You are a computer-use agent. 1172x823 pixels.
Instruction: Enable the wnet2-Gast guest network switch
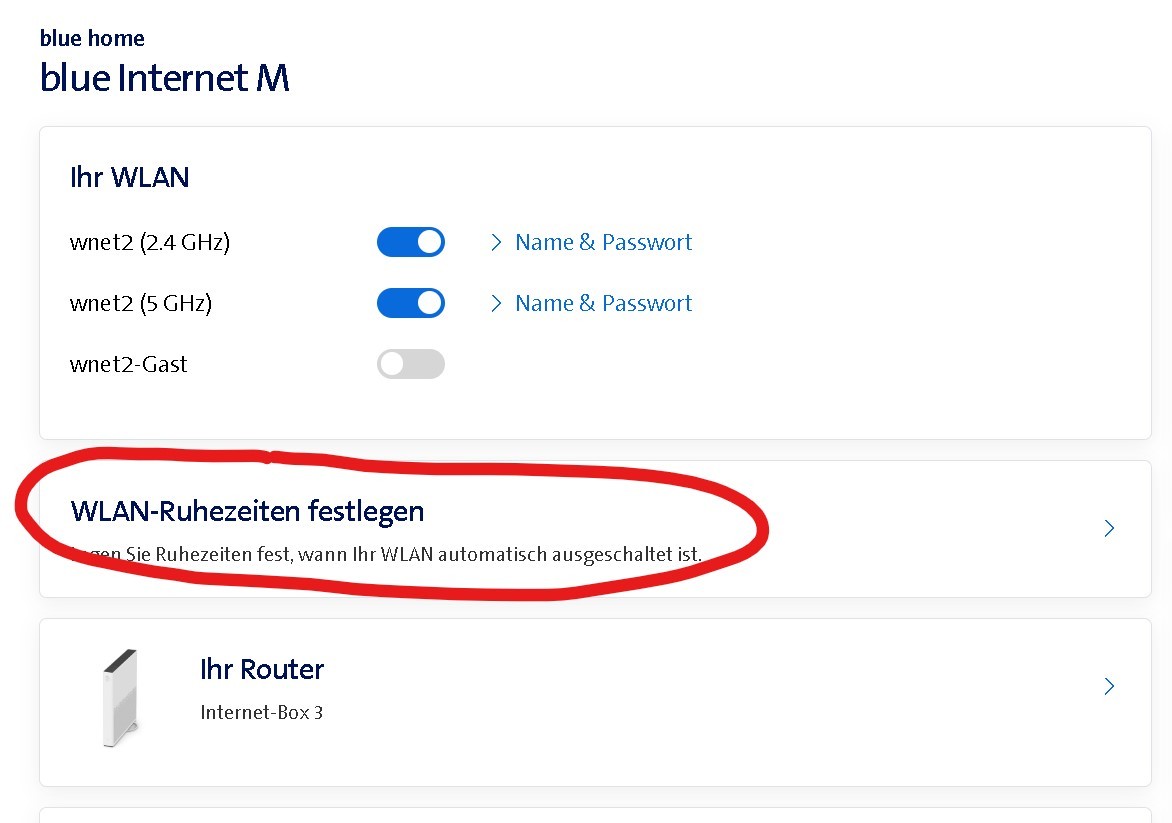pyautogui.click(x=410, y=364)
